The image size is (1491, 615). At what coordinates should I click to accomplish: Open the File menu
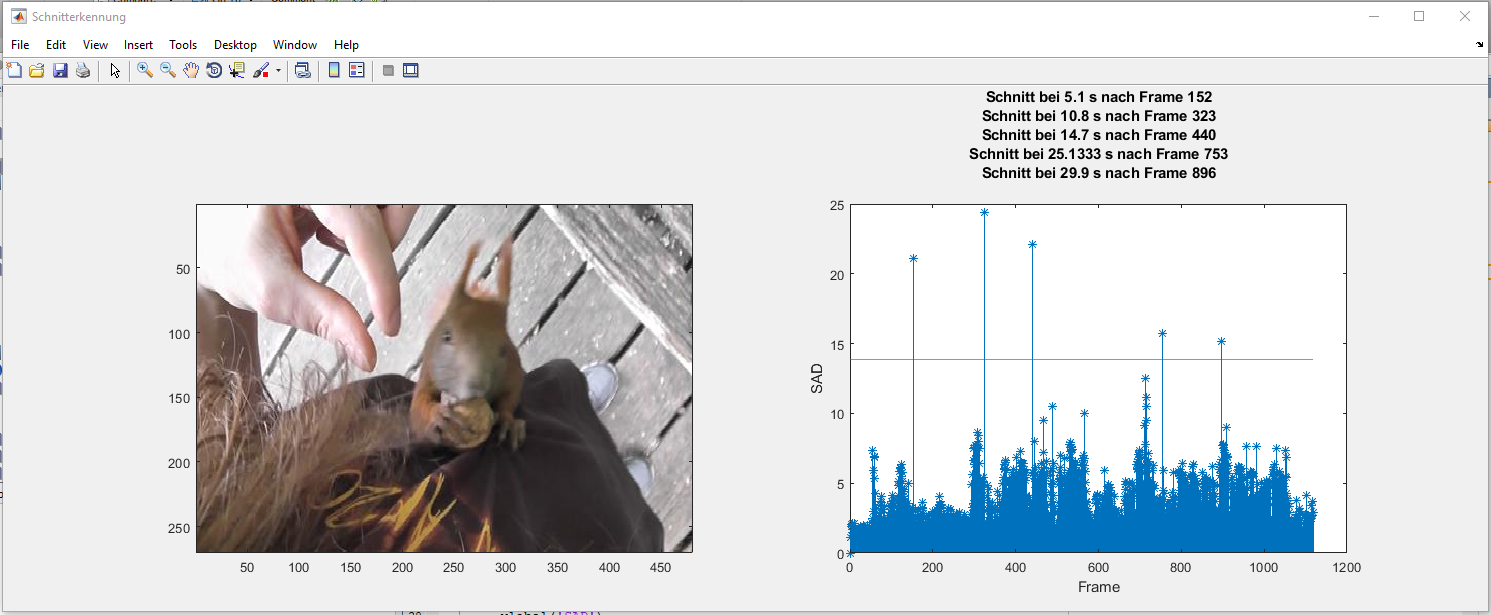coord(20,45)
